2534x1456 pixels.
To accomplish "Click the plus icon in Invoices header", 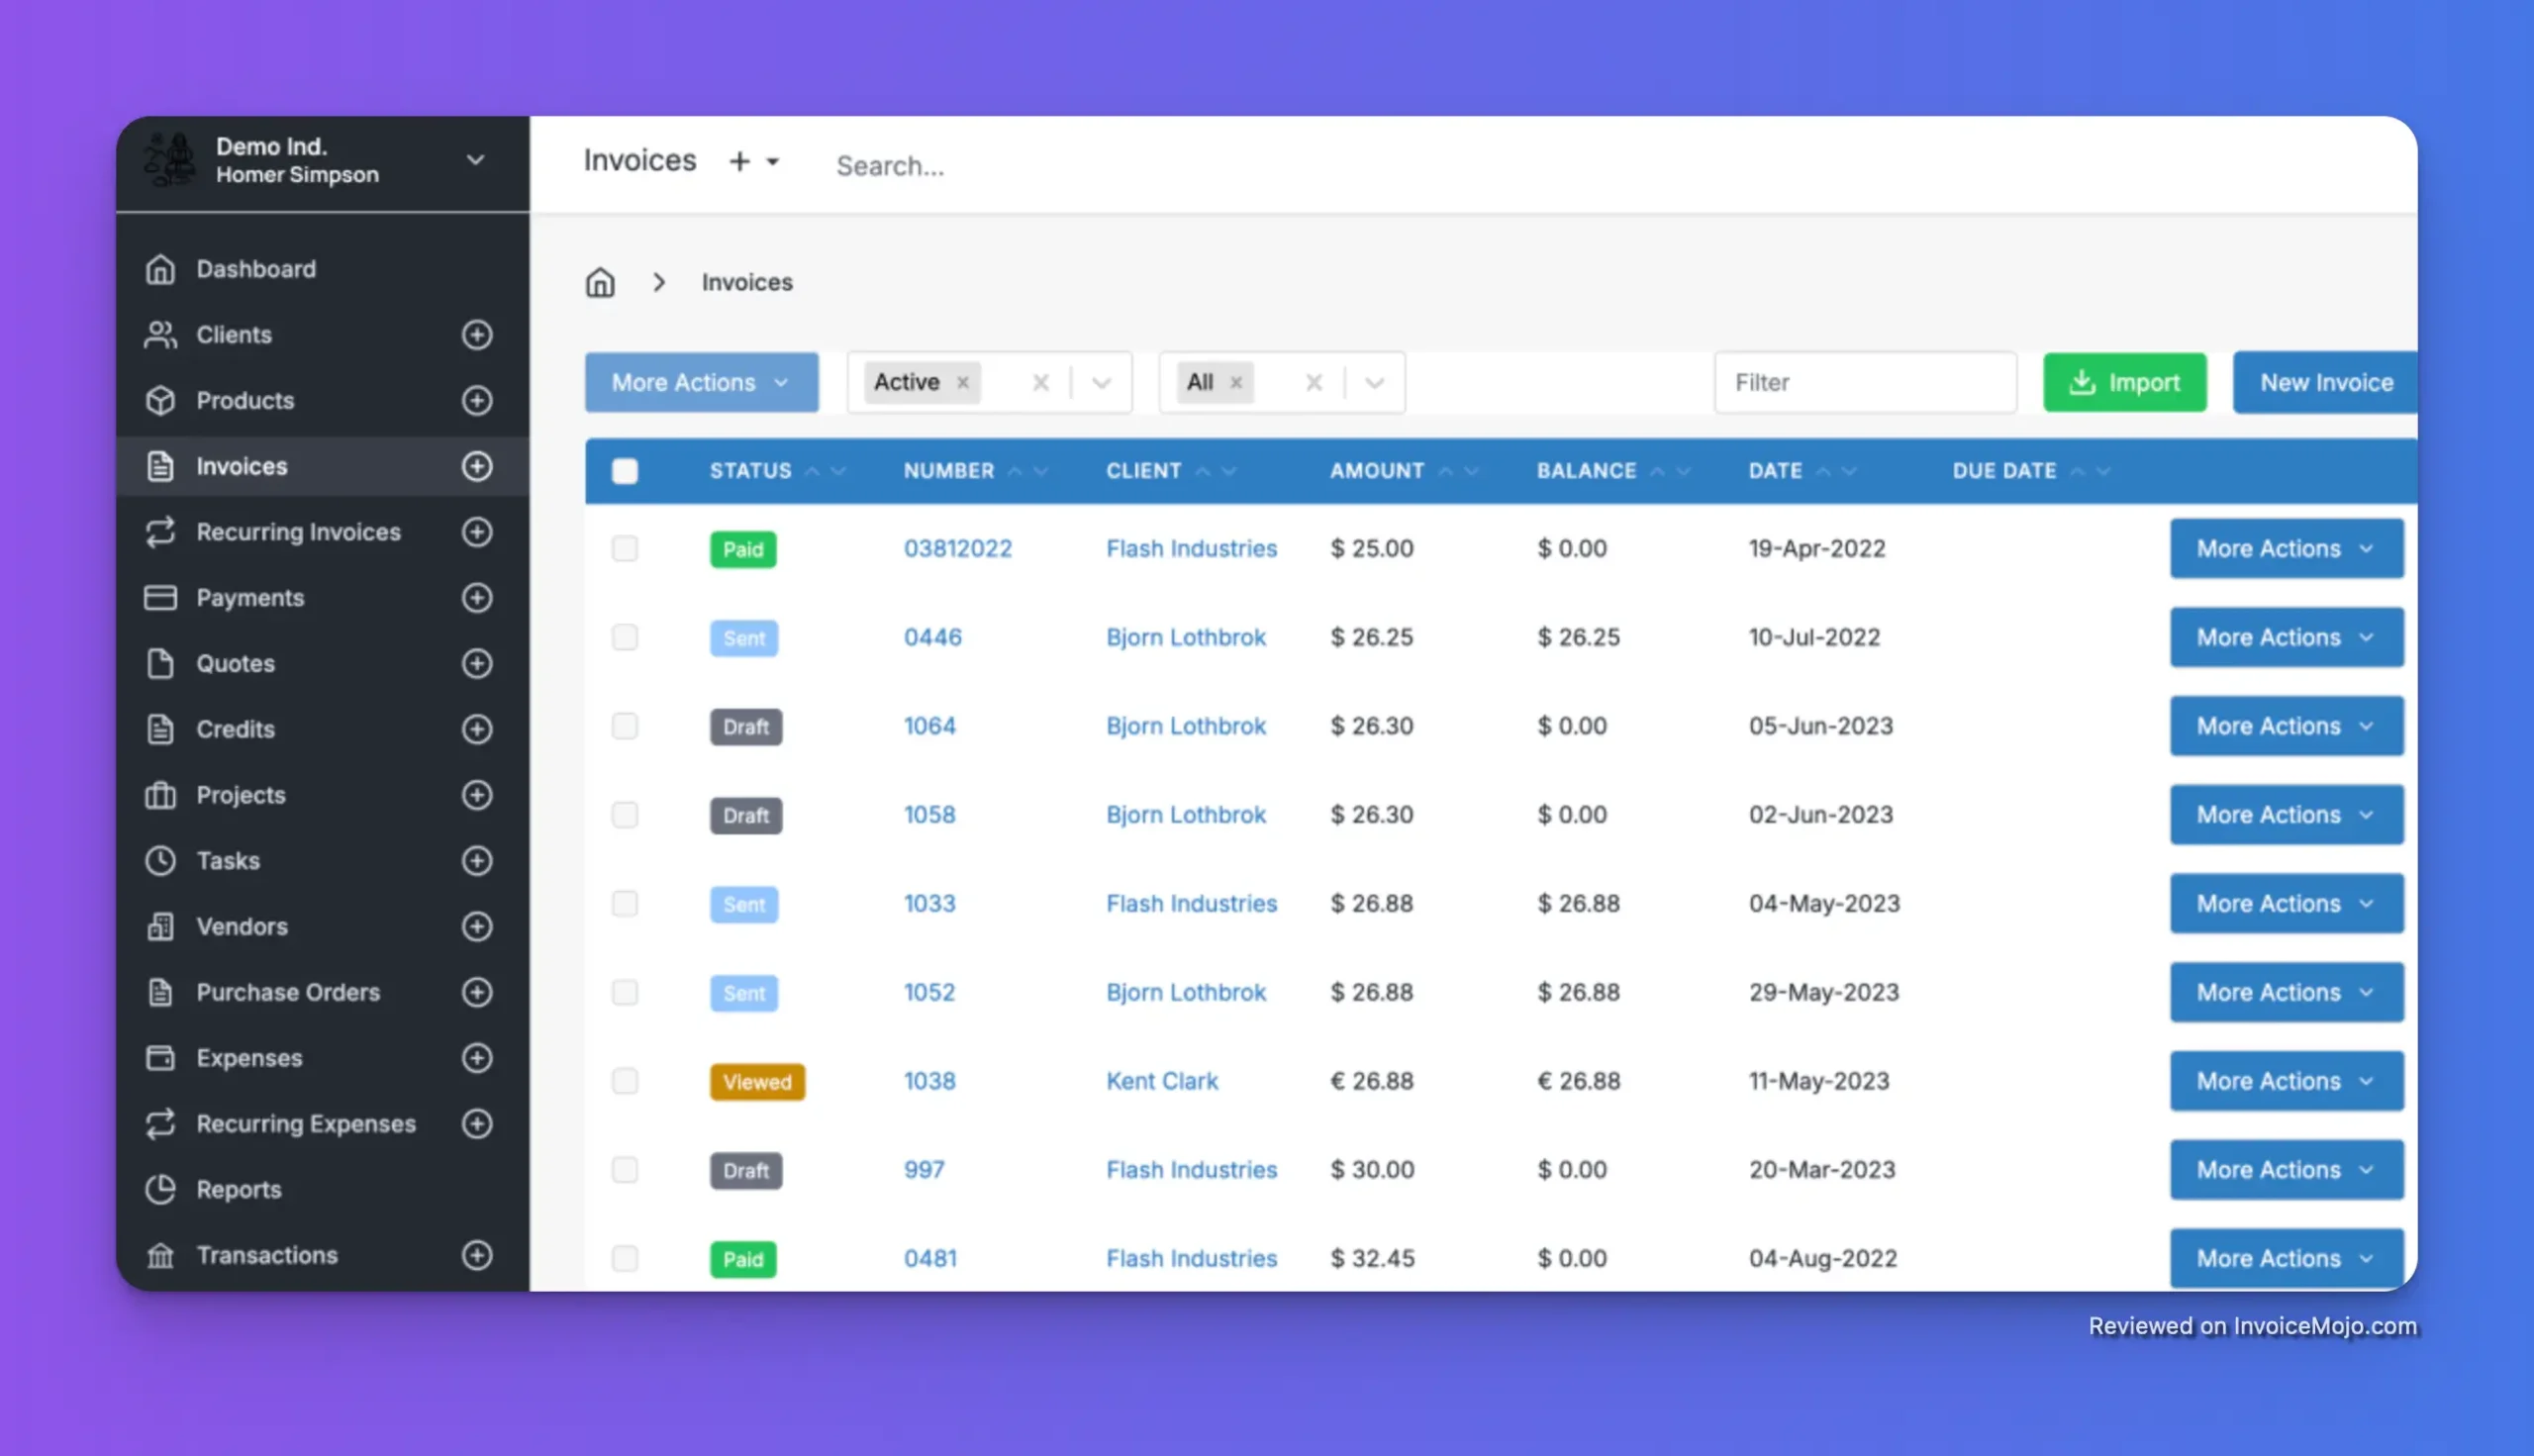I will 739,161.
